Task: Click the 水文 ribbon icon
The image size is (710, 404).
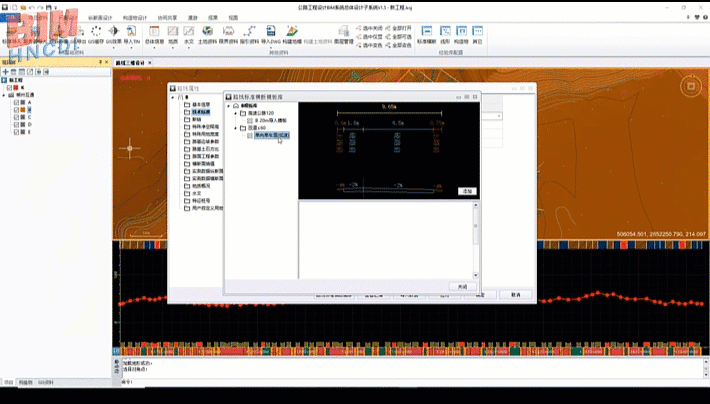Action: [190, 33]
